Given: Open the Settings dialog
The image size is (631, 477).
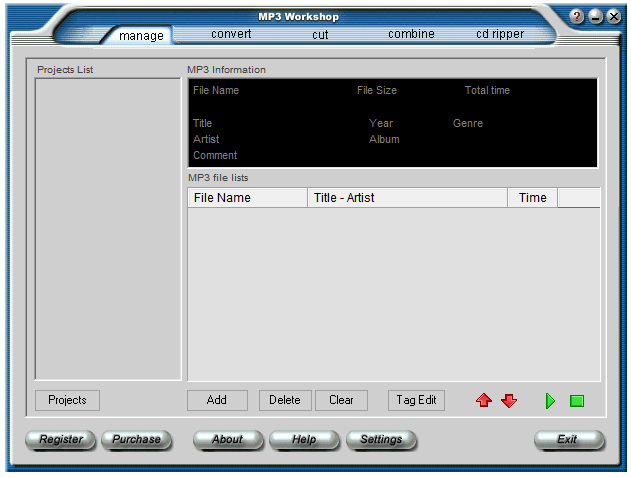Looking at the screenshot, I should coord(381,439).
